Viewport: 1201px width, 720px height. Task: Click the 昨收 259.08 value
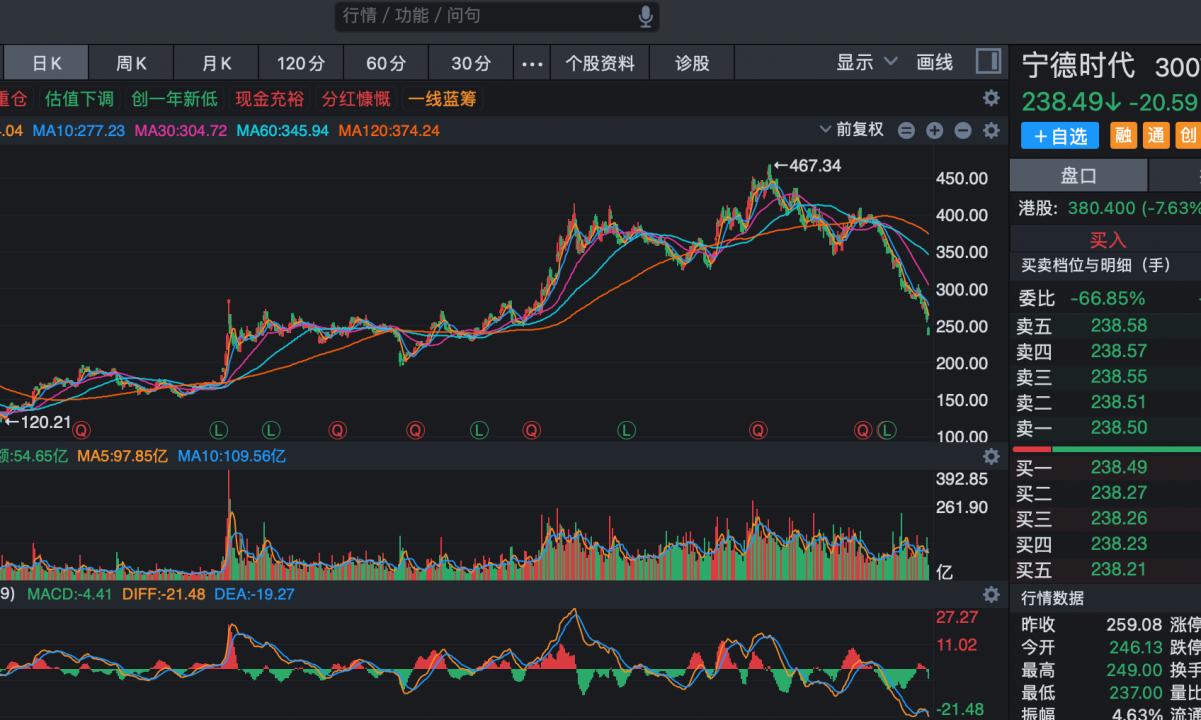coord(1134,624)
